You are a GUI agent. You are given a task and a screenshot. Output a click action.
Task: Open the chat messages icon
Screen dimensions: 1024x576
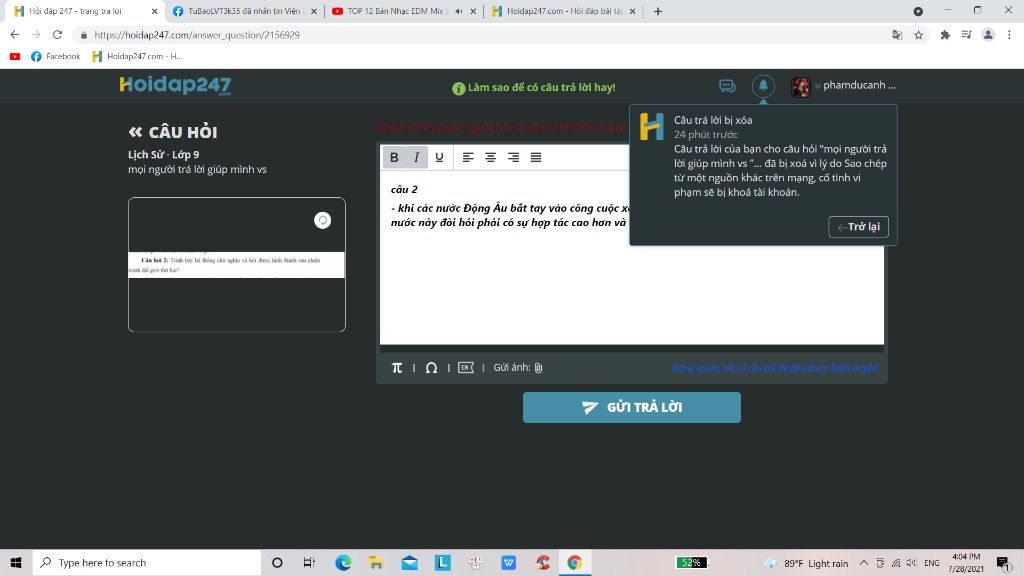point(727,86)
